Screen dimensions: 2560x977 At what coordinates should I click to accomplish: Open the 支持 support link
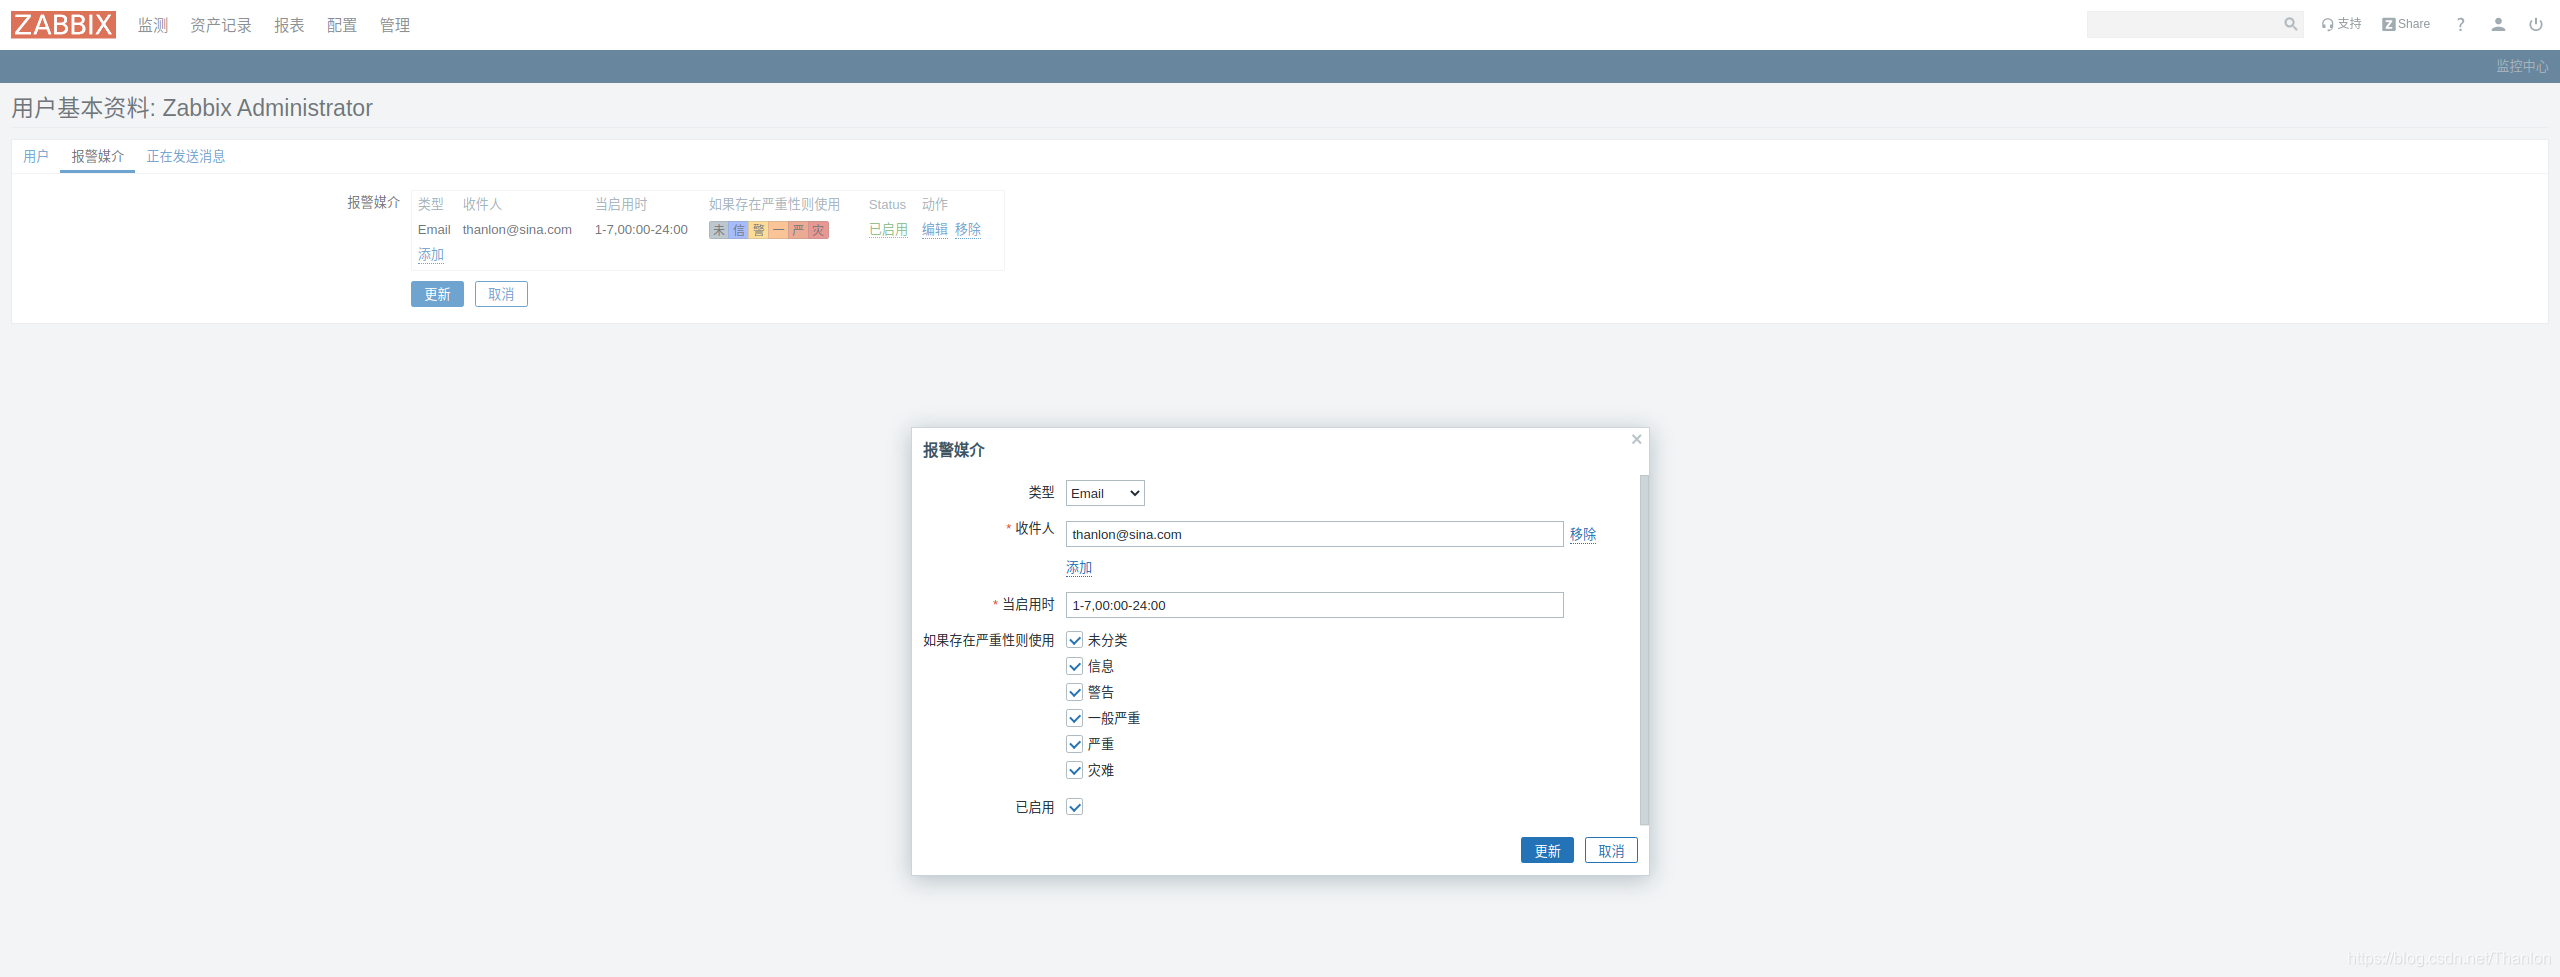coord(2341,24)
